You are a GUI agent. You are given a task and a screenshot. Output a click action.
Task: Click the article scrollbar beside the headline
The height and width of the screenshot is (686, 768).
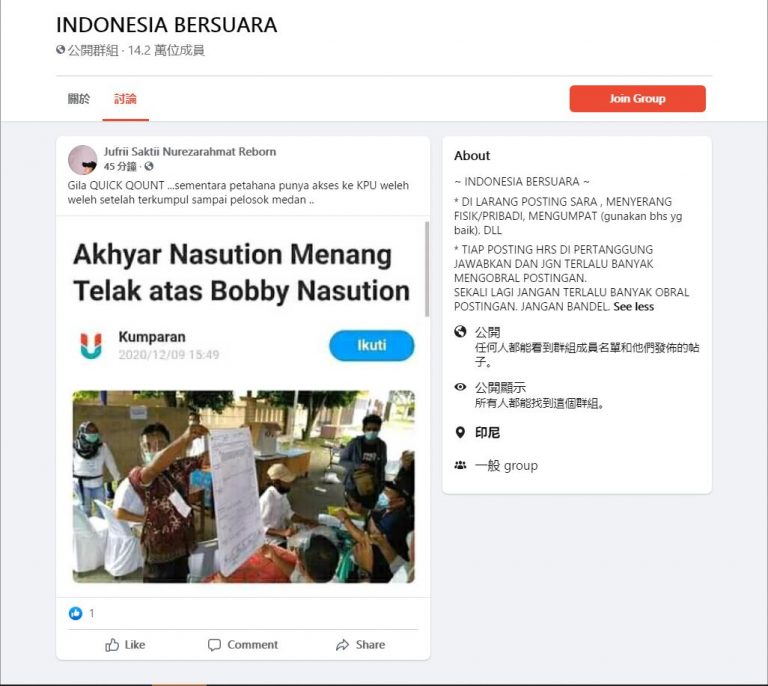(427, 269)
